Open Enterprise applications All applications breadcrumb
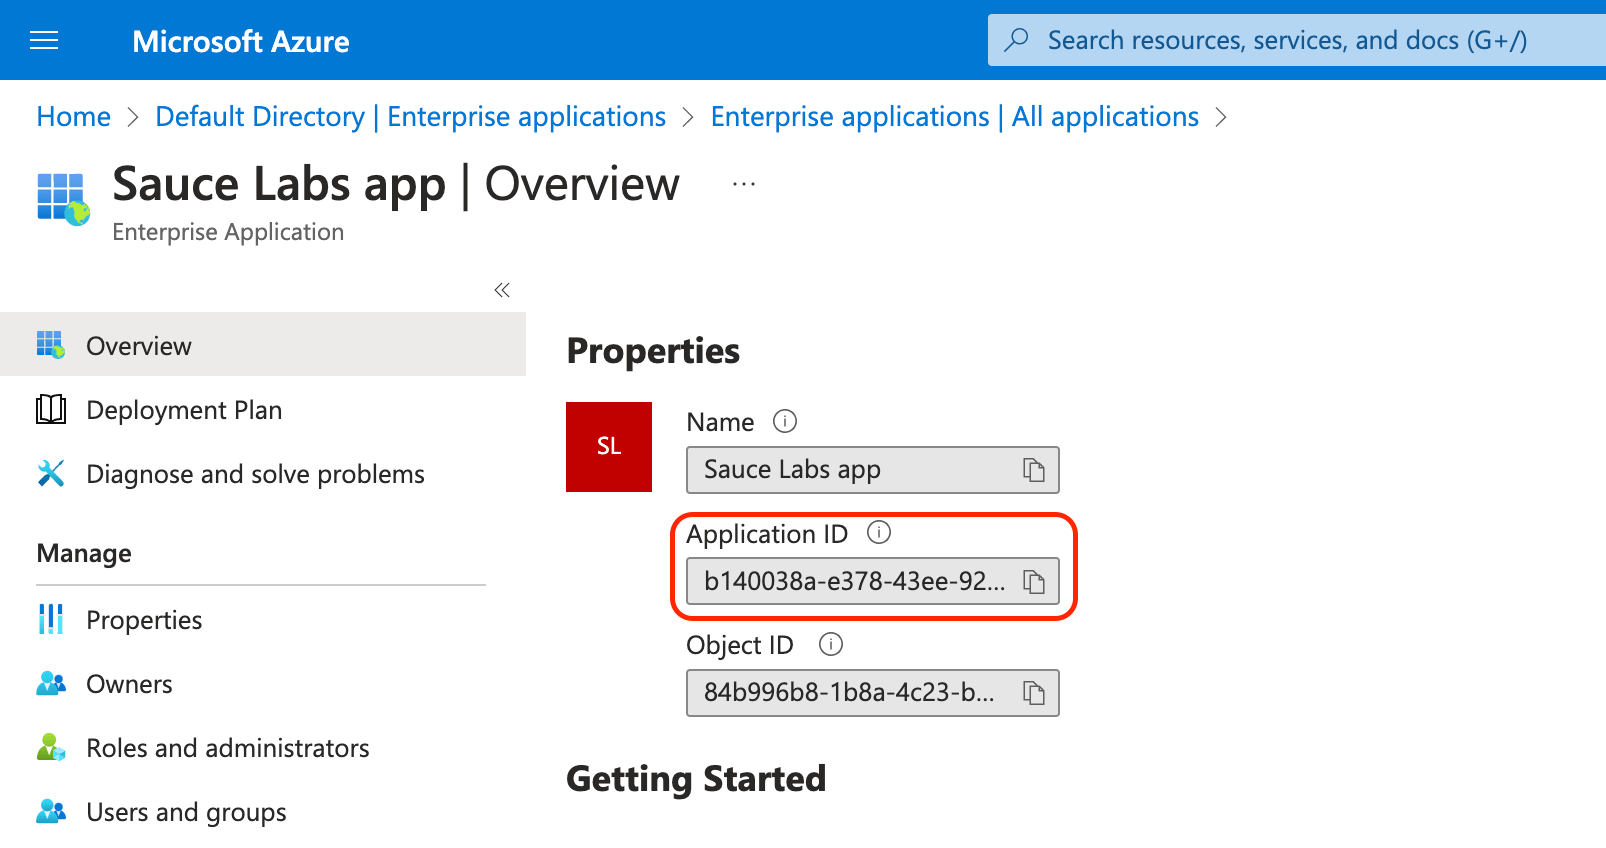This screenshot has height=848, width=1606. click(x=954, y=117)
